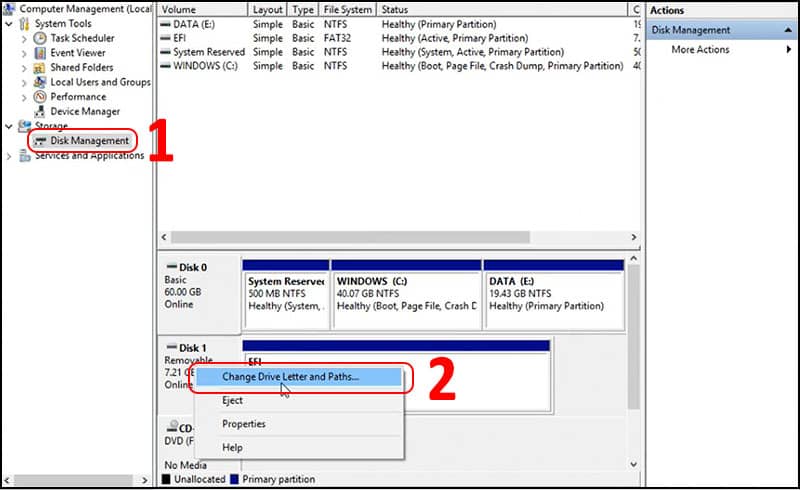Click the Task Scheduler clock icon
The height and width of the screenshot is (490, 800).
pyautogui.click(x=40, y=38)
